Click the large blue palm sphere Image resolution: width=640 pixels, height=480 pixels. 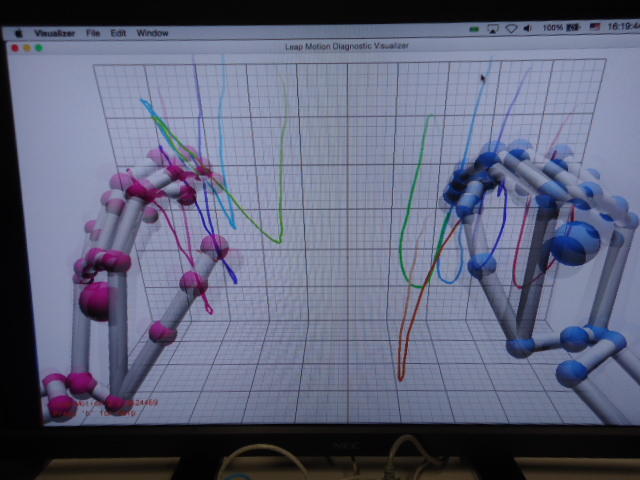coord(575,244)
